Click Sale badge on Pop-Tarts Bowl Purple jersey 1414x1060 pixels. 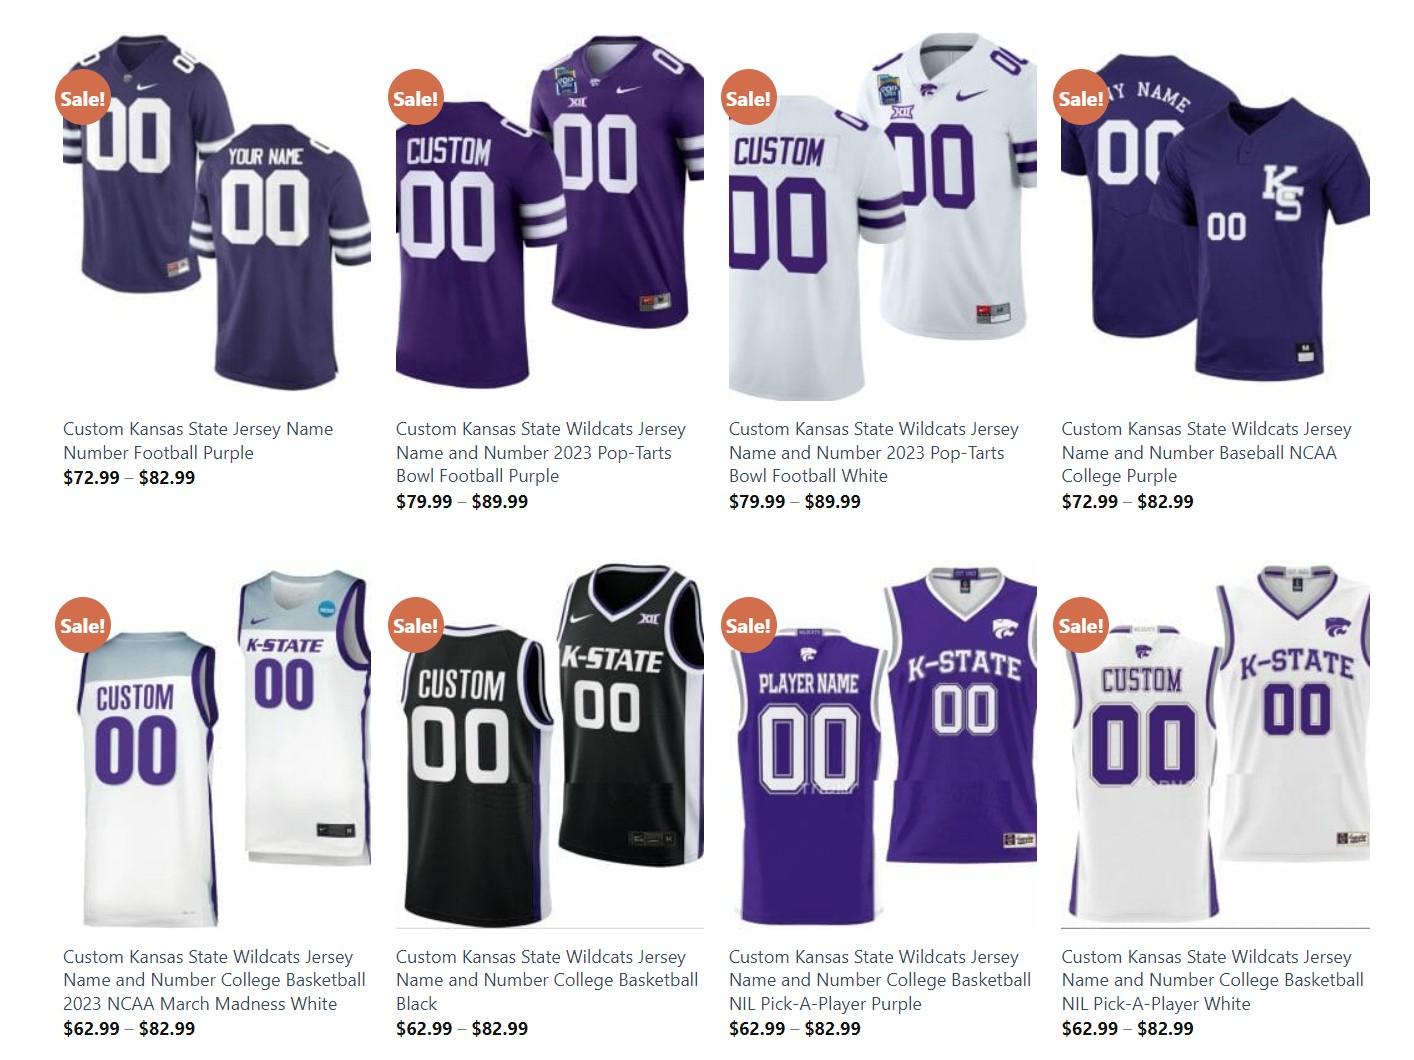pos(415,98)
